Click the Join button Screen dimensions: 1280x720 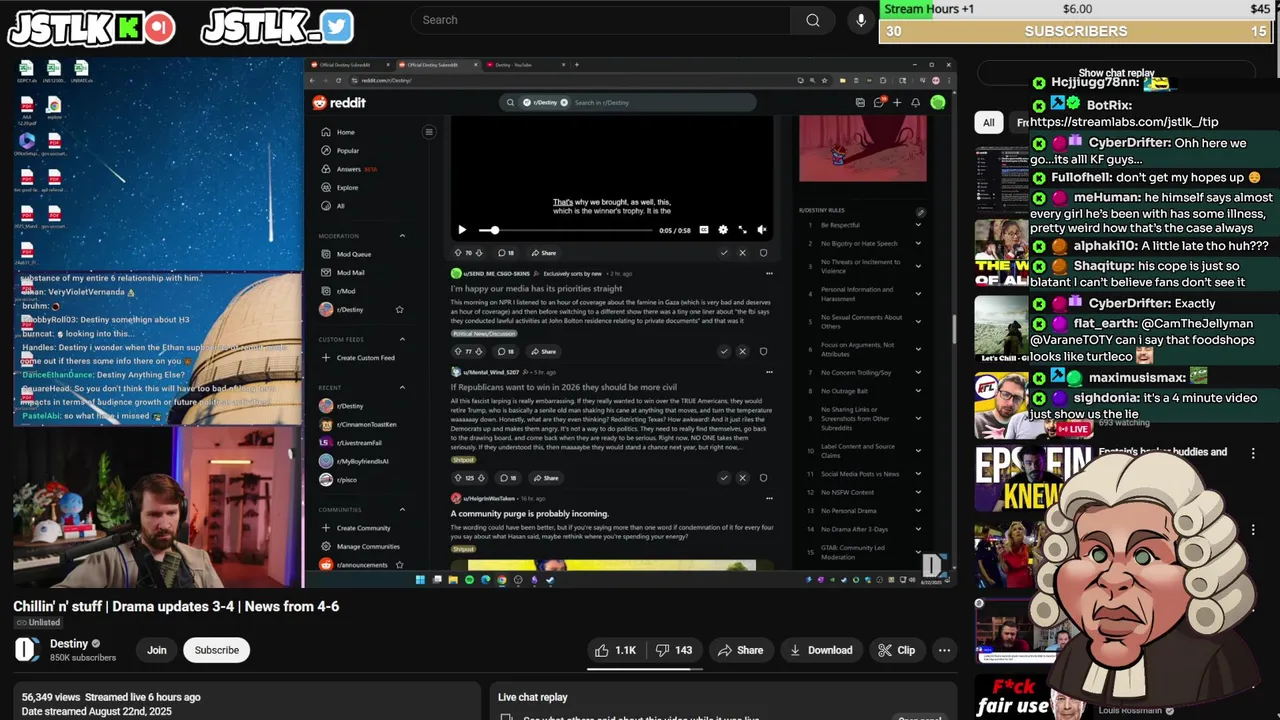coord(157,650)
